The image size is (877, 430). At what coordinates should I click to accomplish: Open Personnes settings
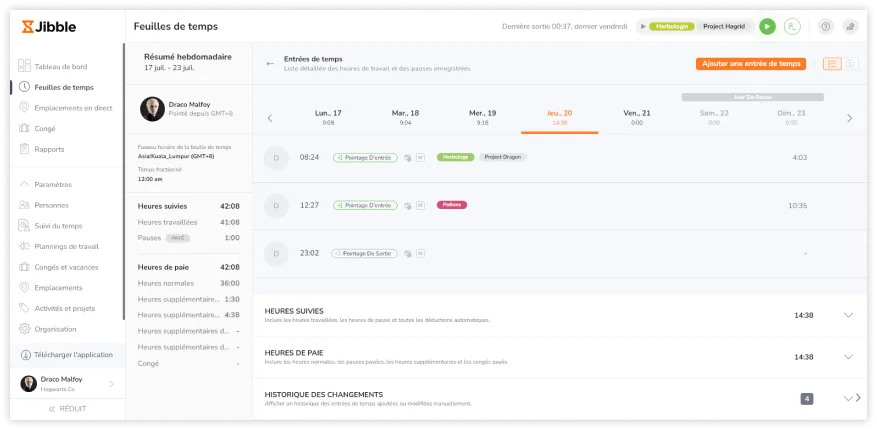click(51, 205)
